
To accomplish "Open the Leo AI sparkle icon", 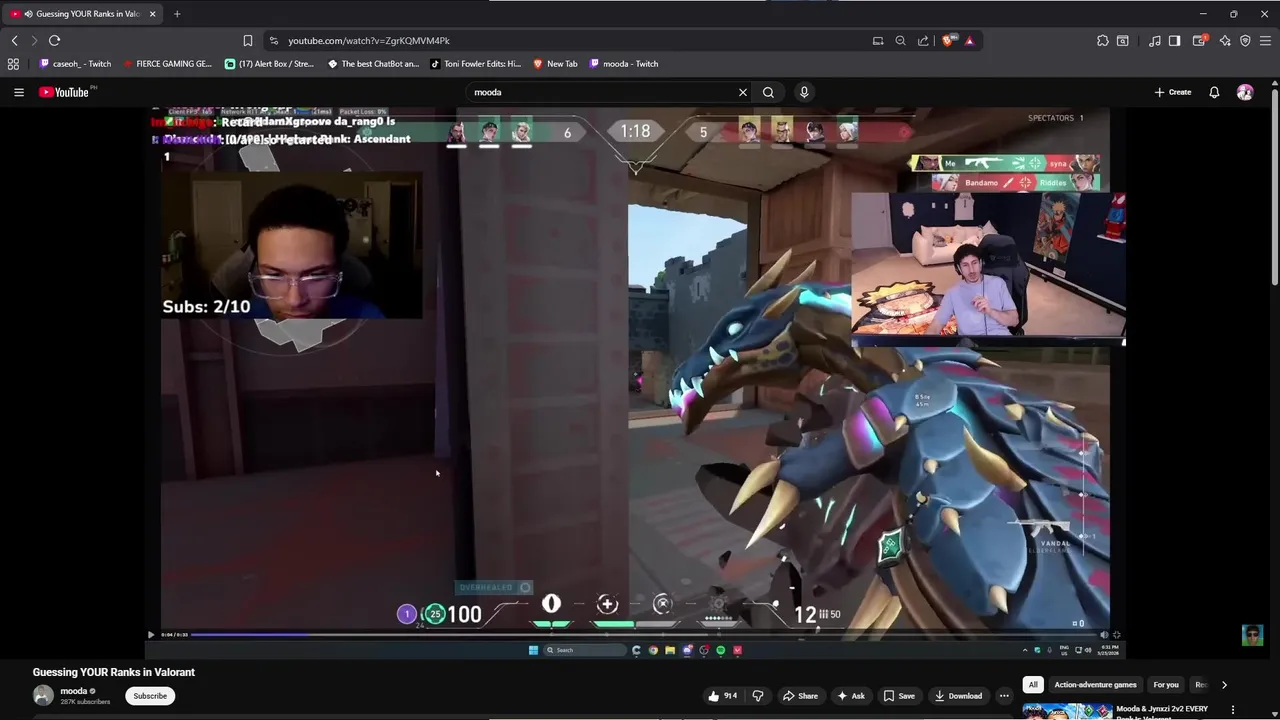I will coord(1225,41).
